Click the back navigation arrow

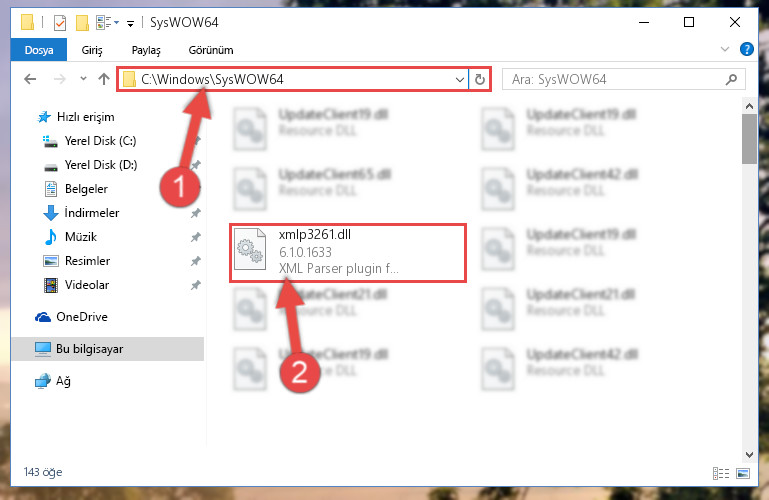coord(30,79)
